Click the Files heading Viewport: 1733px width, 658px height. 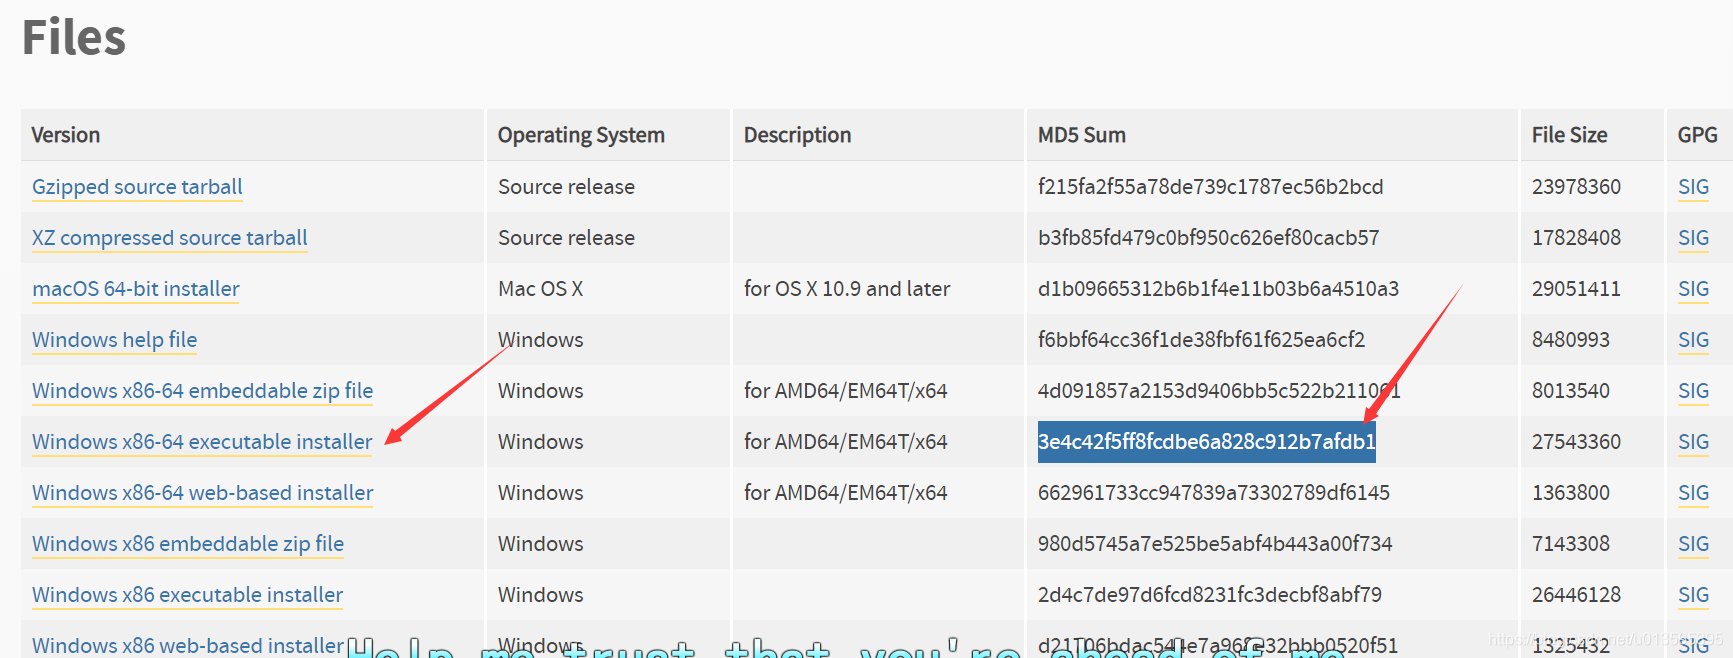[74, 38]
